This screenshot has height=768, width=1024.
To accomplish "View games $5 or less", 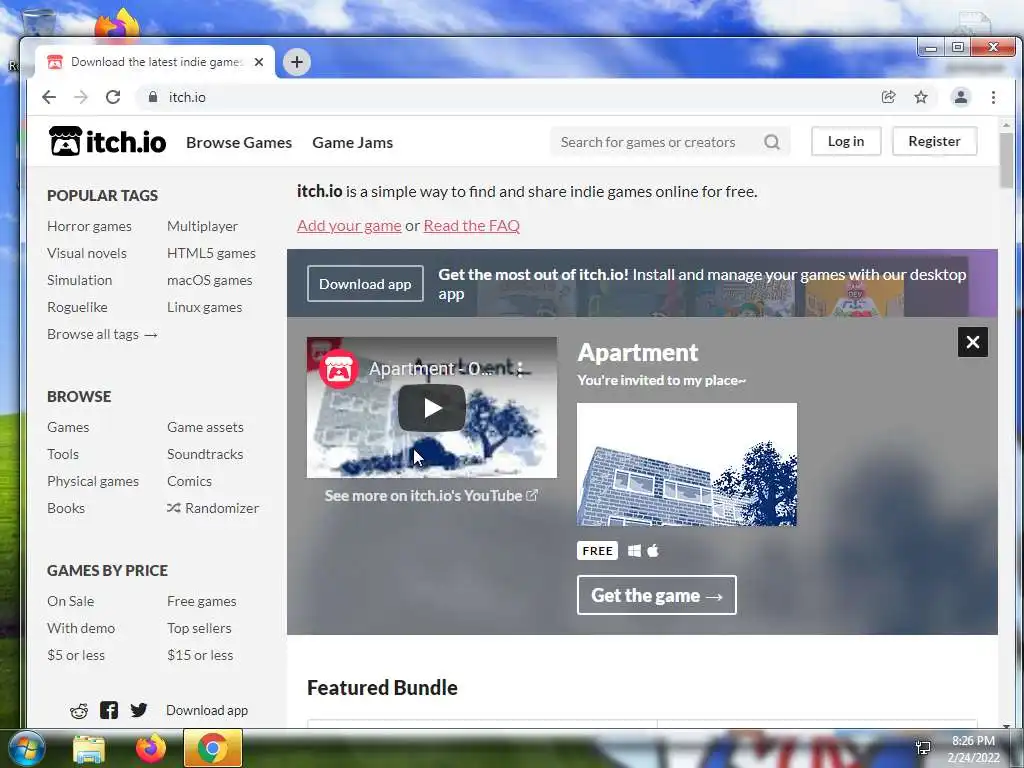I will 76,655.
